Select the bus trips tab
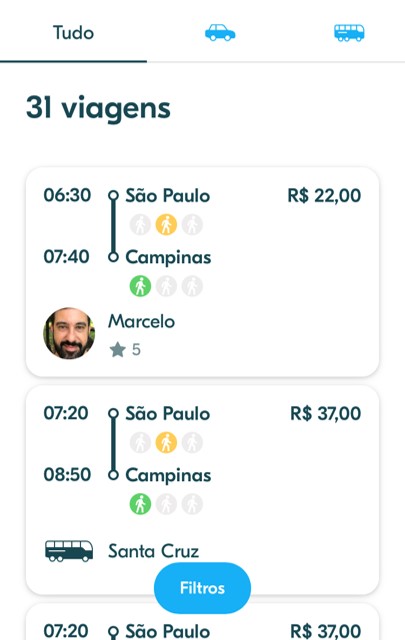The width and height of the screenshot is (405, 640). click(x=349, y=33)
